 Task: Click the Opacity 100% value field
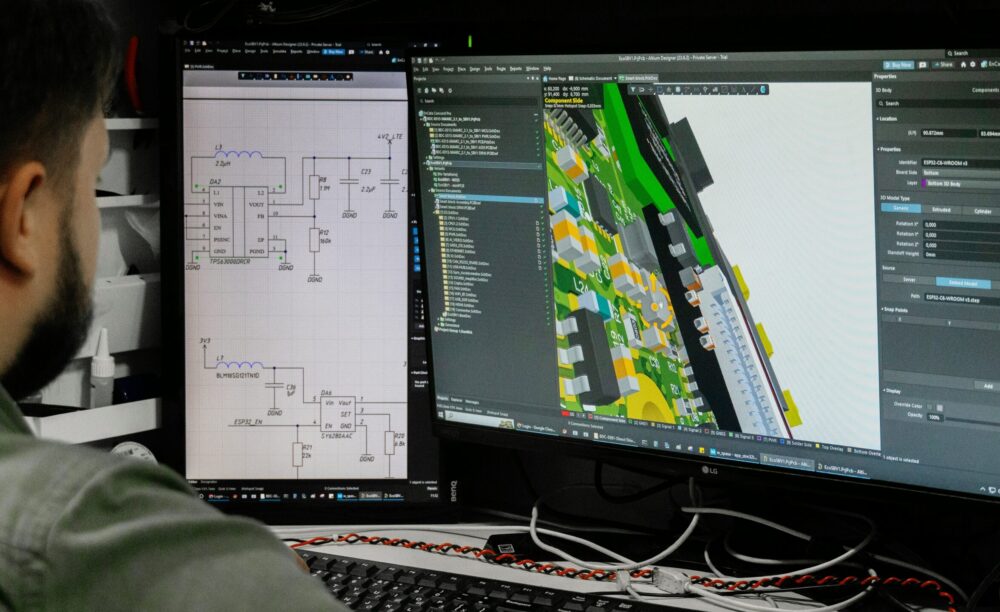[x=935, y=418]
